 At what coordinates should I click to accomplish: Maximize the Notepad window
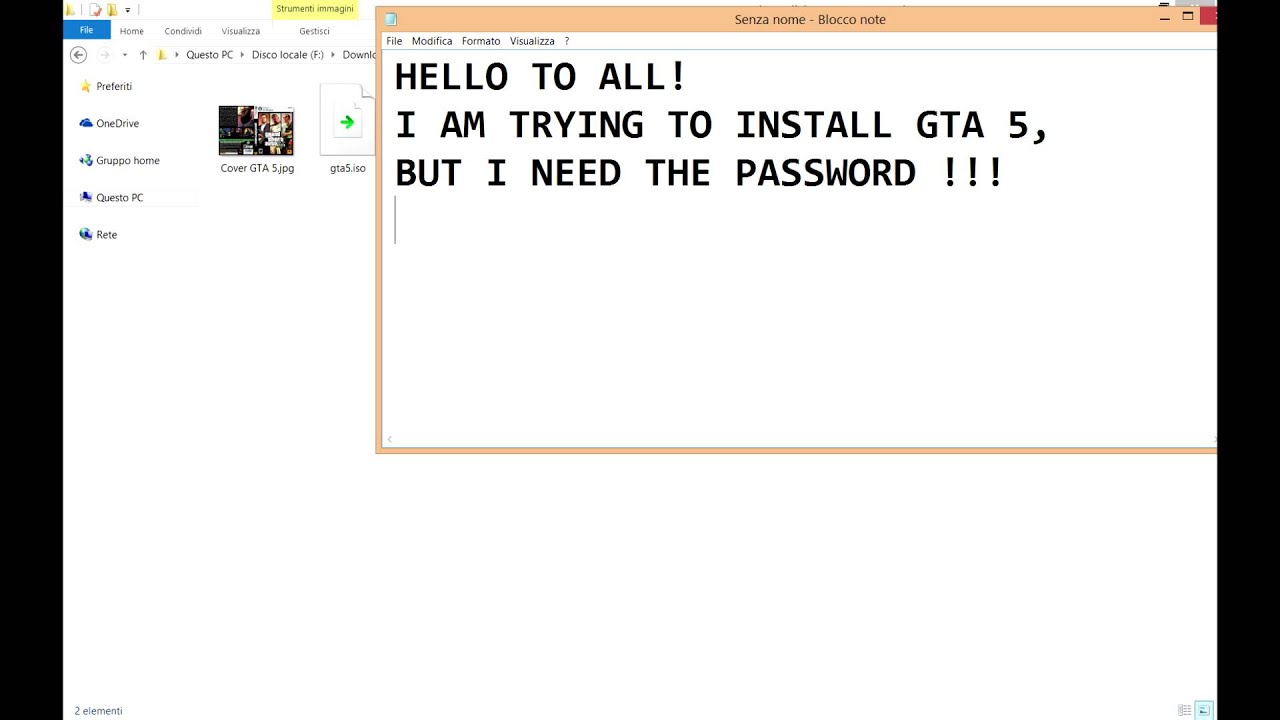(x=1188, y=17)
